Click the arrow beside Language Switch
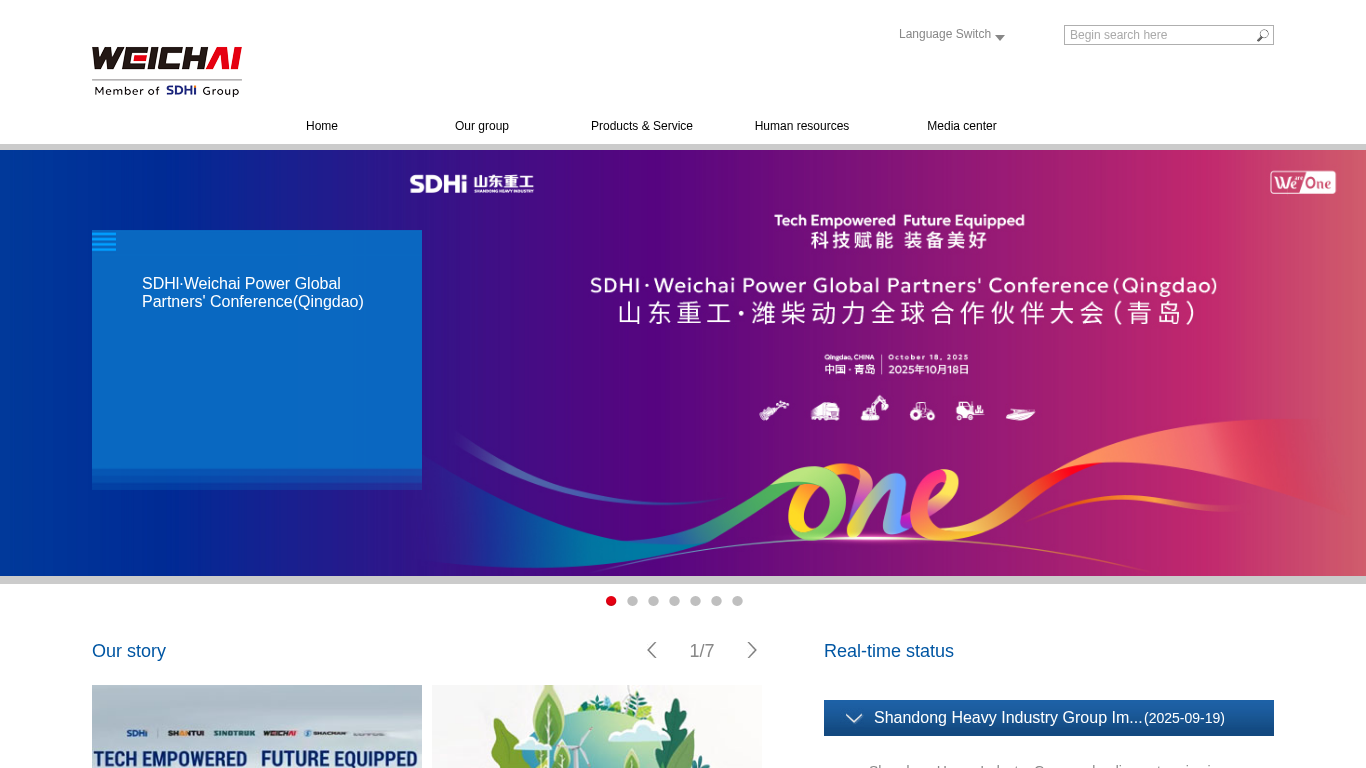Viewport: 1366px width, 768px height. (x=1000, y=37)
